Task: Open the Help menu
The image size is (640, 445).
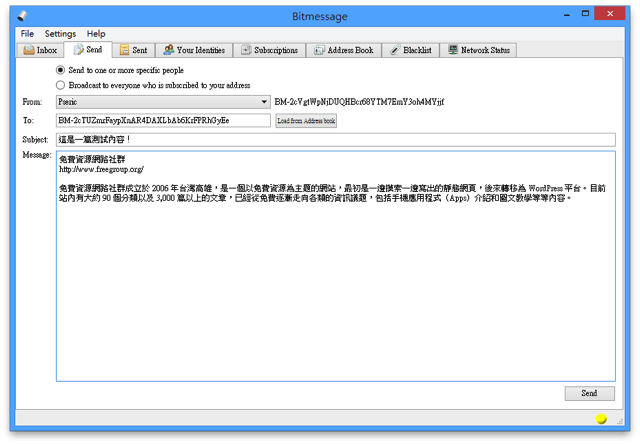Action: tap(96, 34)
